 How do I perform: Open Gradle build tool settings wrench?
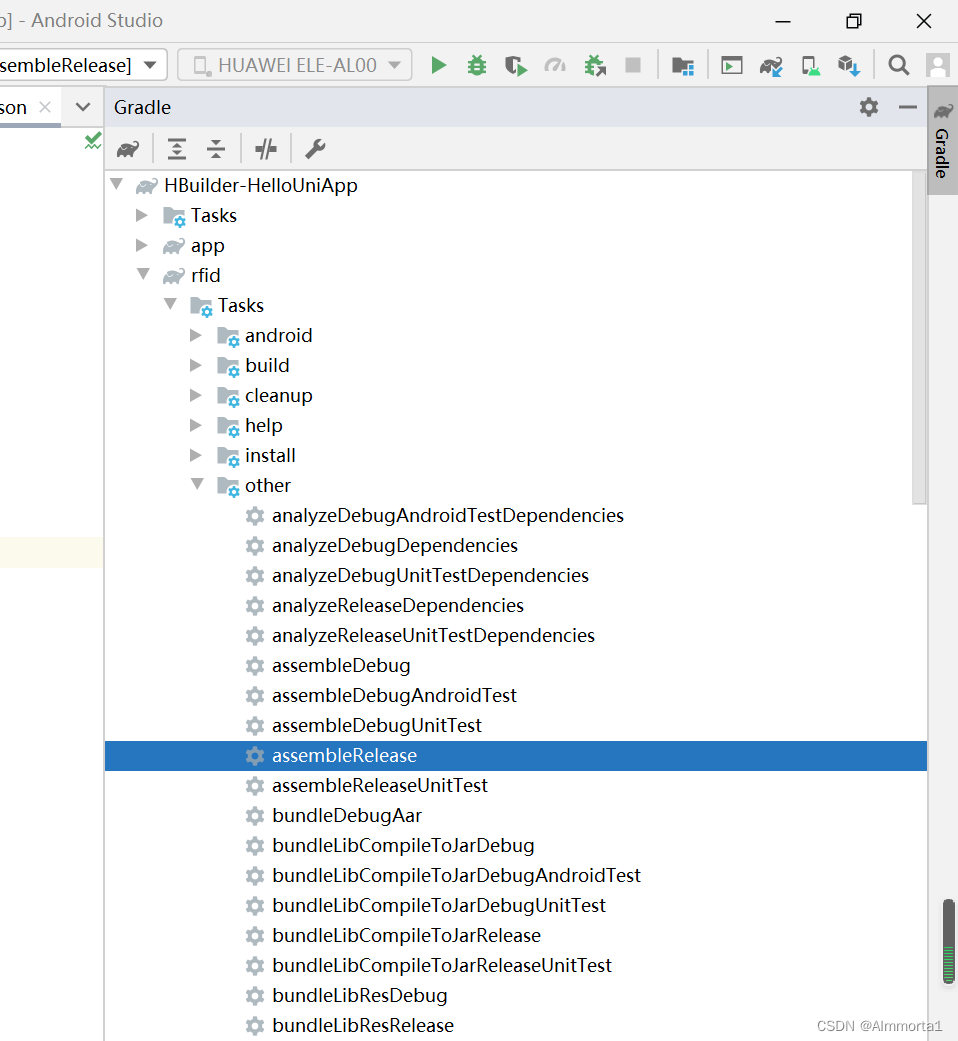point(315,149)
